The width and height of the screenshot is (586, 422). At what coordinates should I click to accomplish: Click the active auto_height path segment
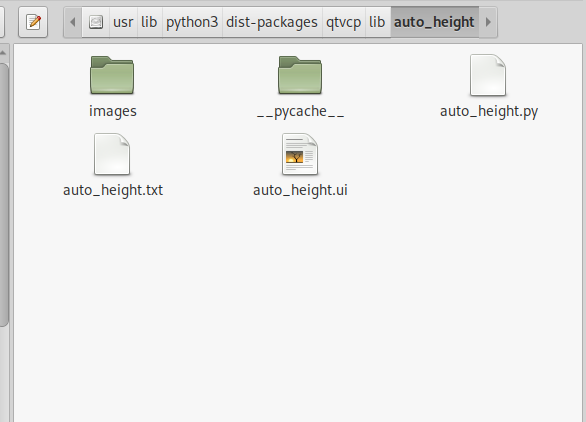tap(435, 22)
